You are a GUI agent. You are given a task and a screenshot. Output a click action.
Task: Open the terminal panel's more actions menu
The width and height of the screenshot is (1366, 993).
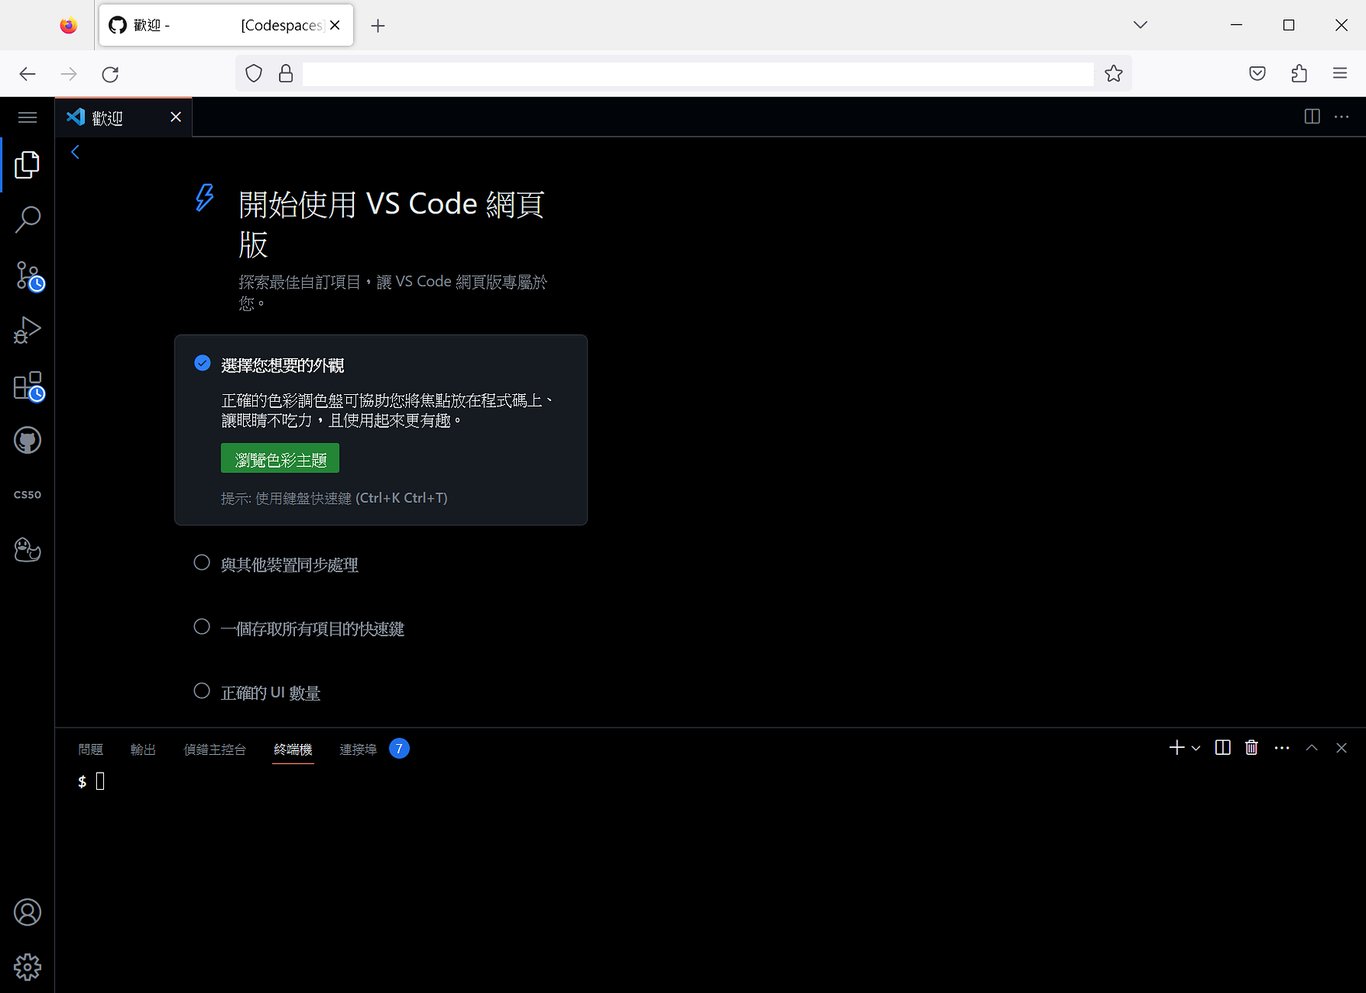pyautogui.click(x=1282, y=748)
